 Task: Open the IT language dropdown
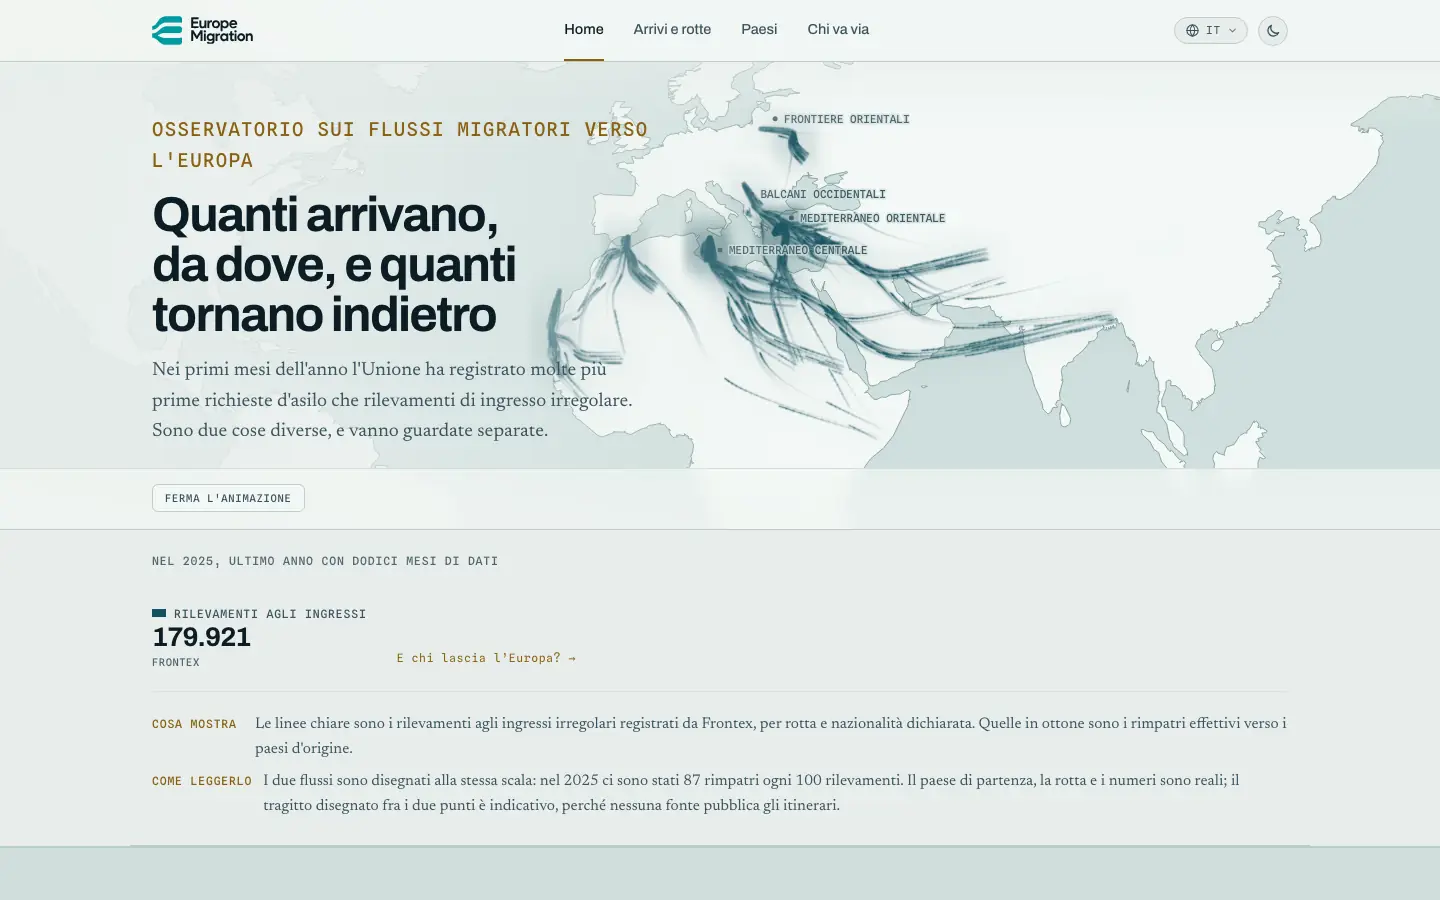tap(1211, 30)
